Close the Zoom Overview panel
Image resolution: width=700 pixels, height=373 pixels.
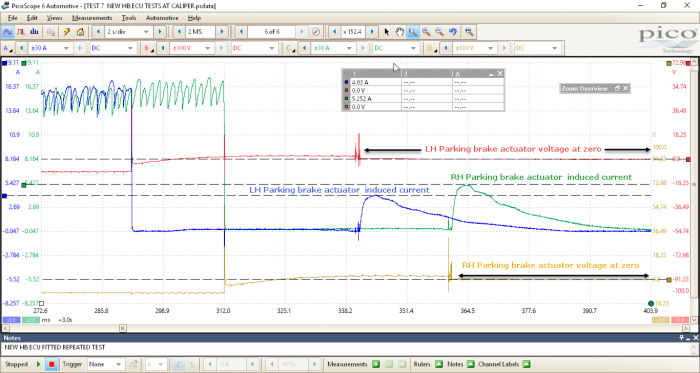[625, 88]
